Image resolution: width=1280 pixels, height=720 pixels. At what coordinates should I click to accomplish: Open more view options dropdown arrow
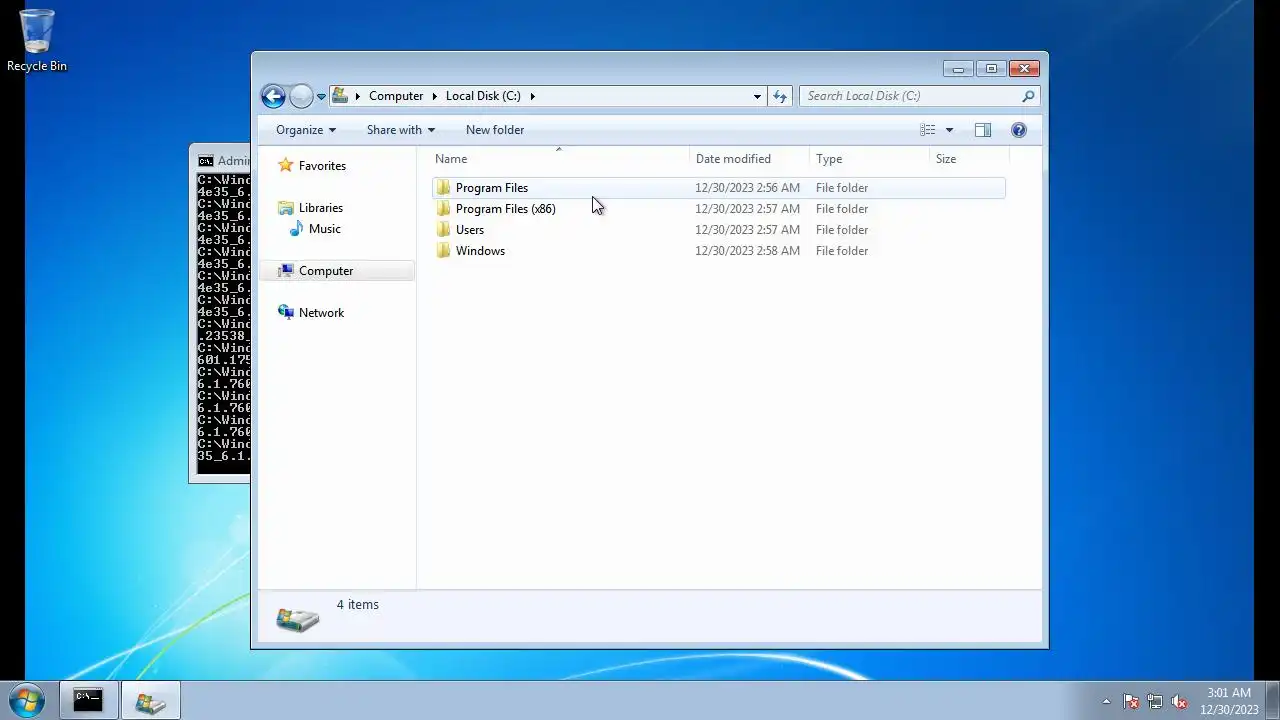click(x=949, y=130)
